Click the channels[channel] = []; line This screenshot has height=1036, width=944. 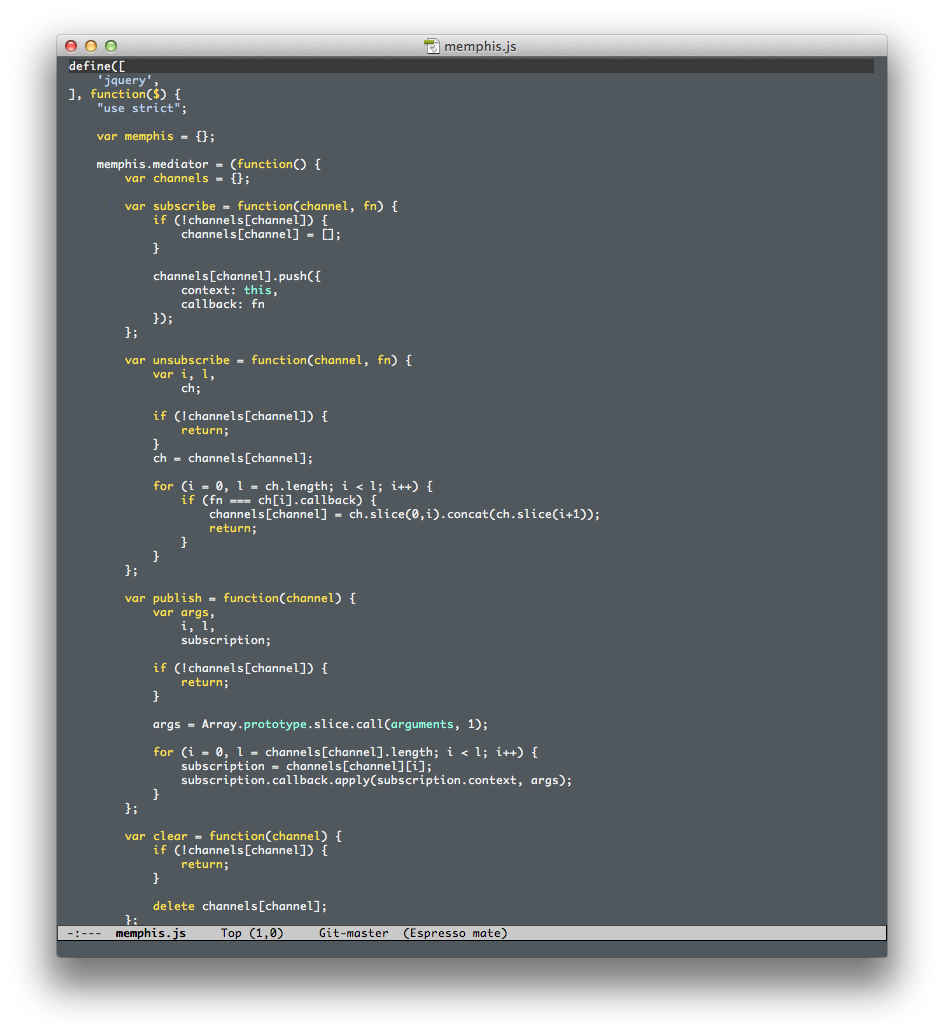point(261,235)
